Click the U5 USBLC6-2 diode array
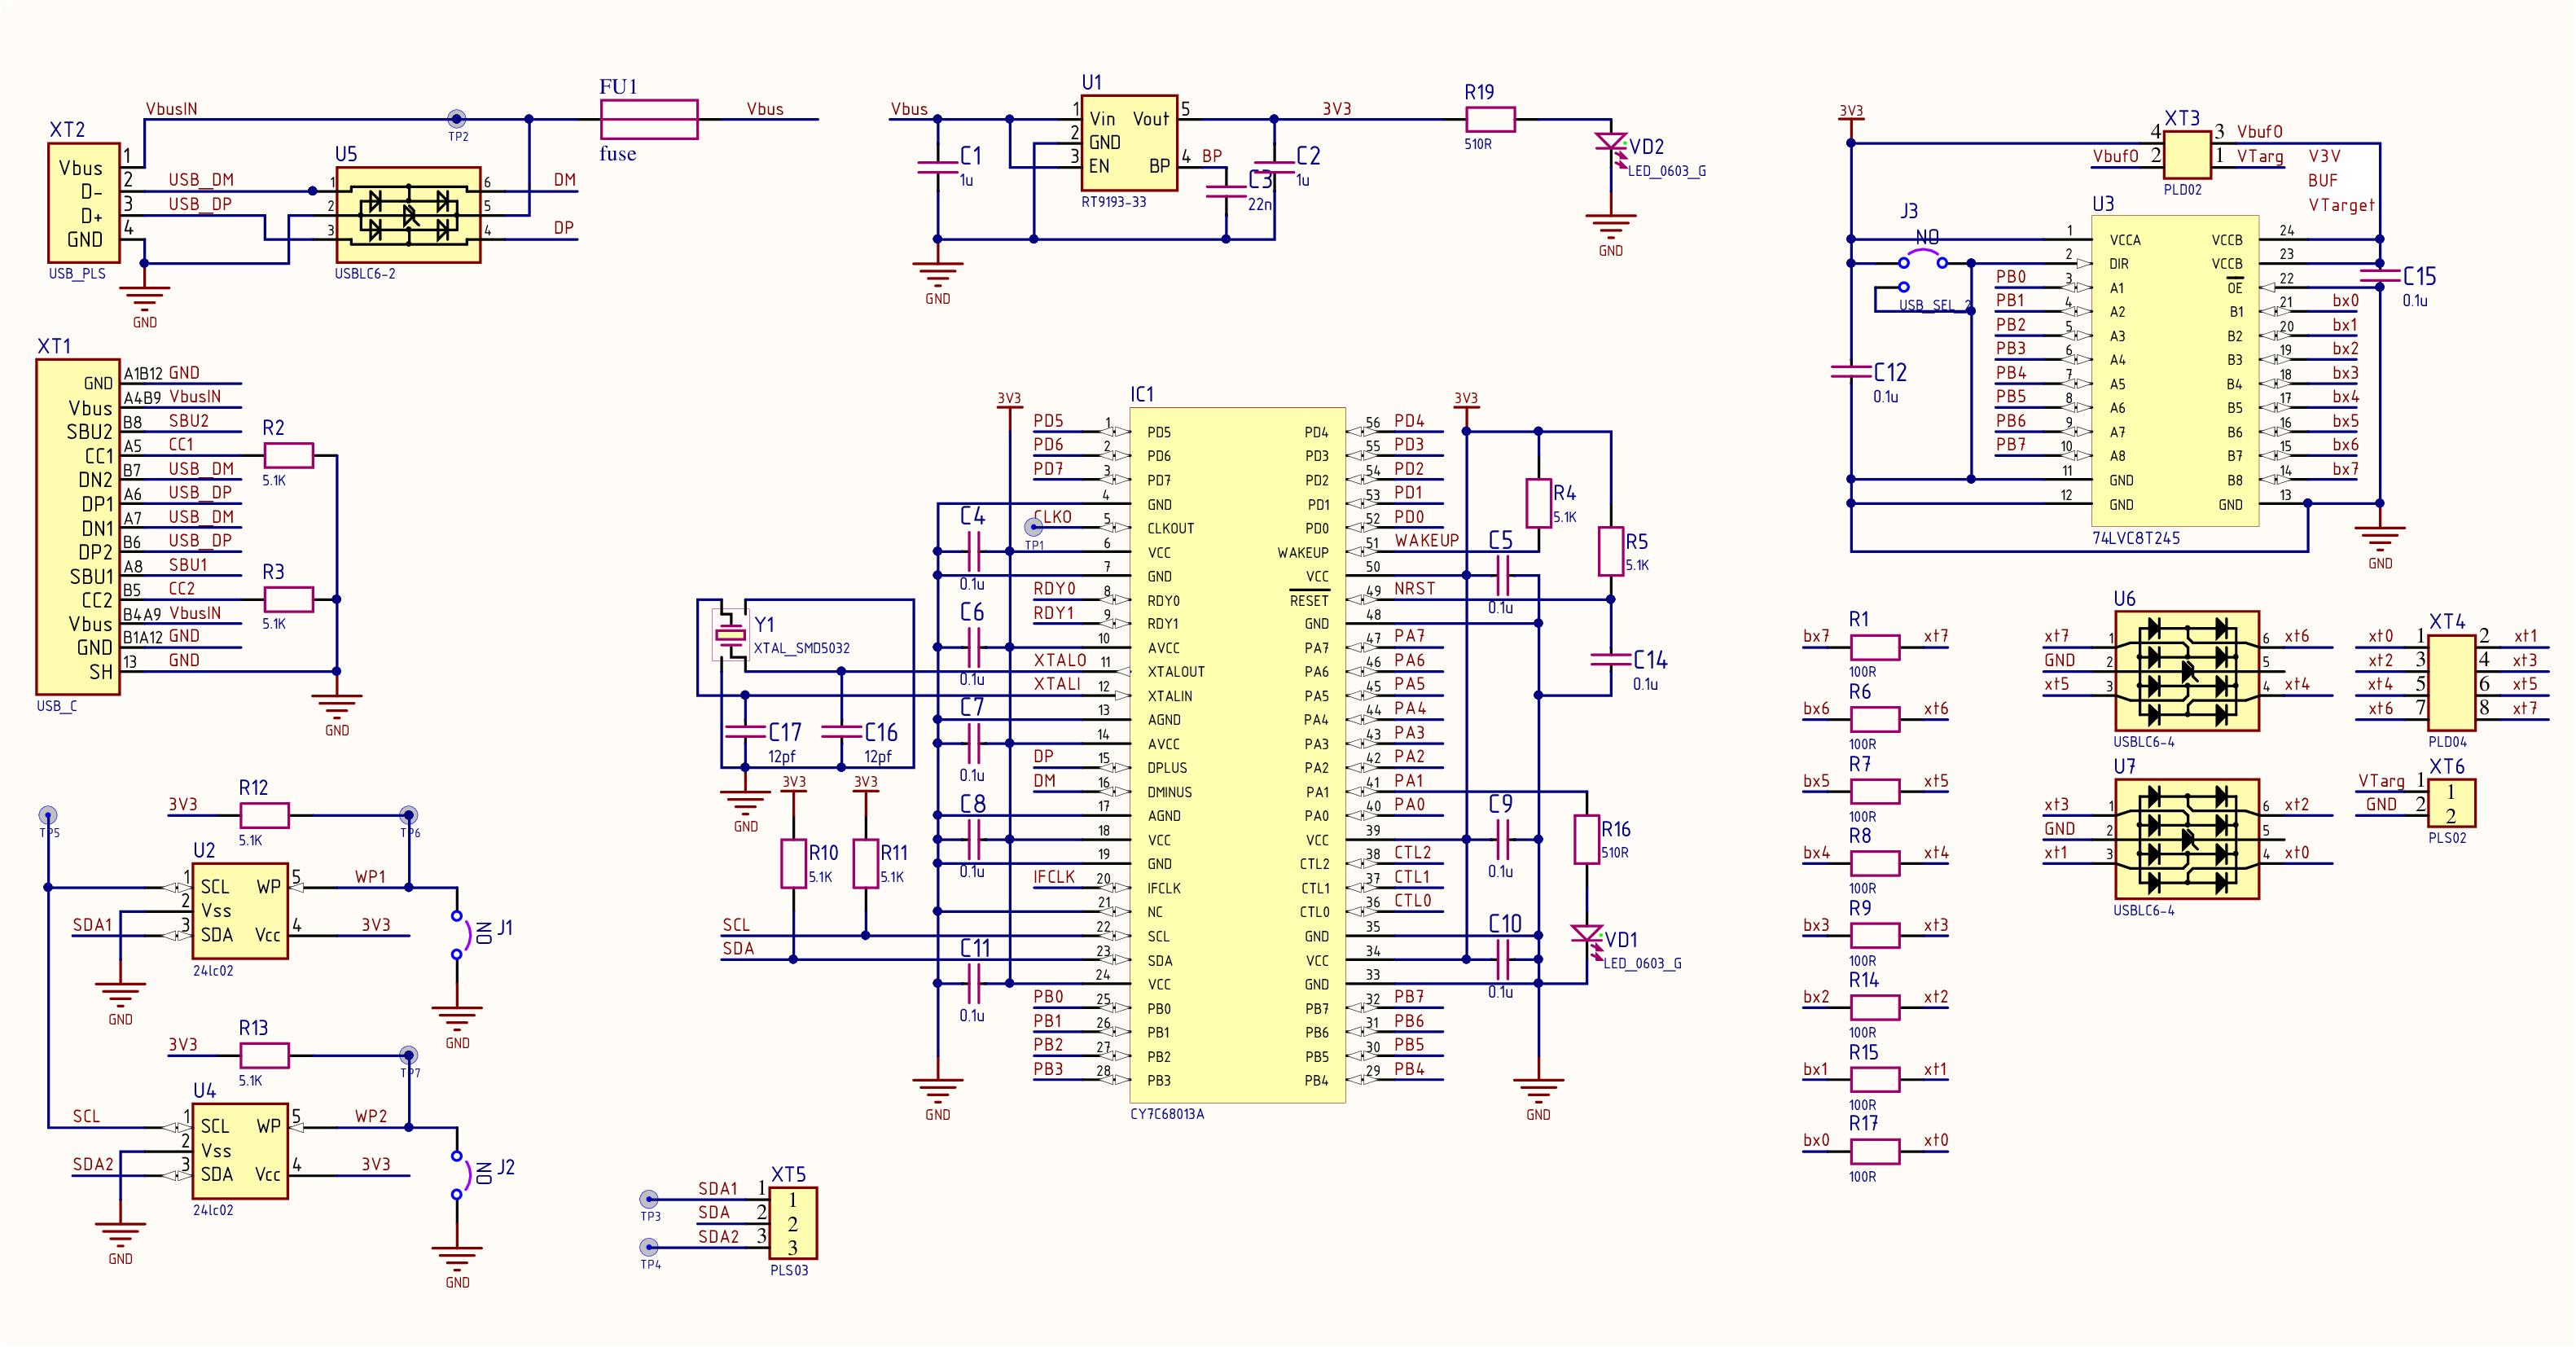The image size is (2576, 1347). [x=408, y=215]
